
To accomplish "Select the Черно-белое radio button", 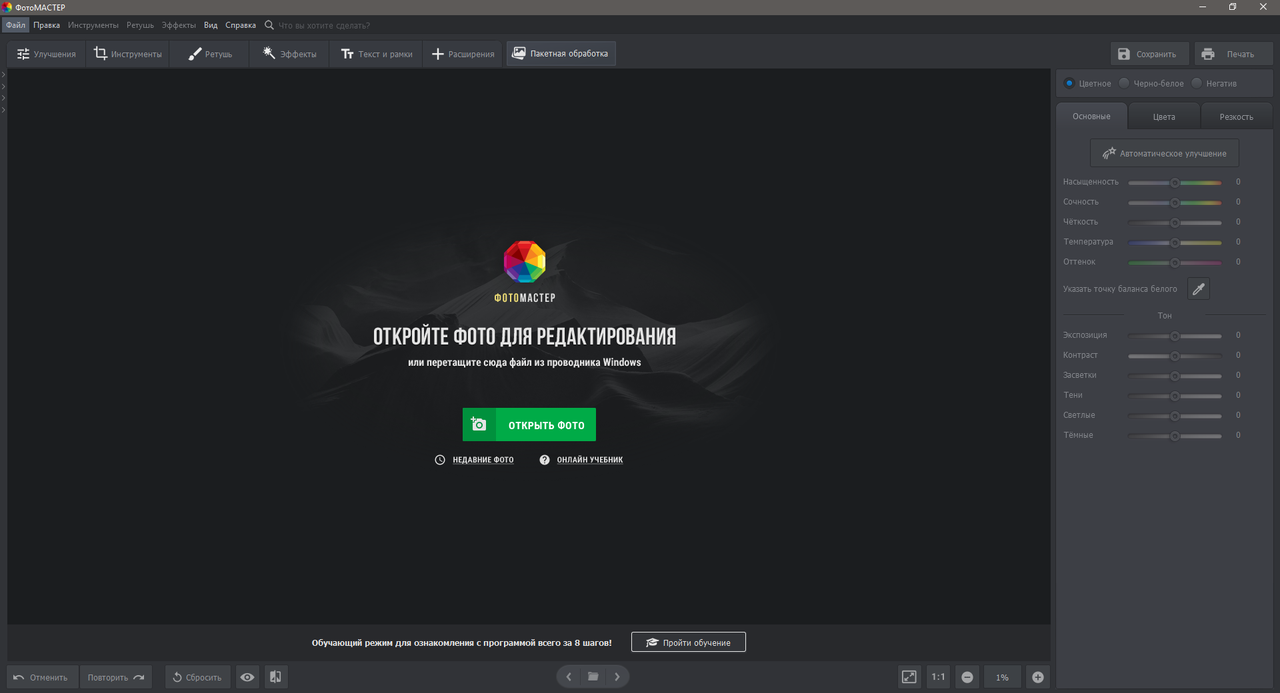I will [x=1124, y=84].
